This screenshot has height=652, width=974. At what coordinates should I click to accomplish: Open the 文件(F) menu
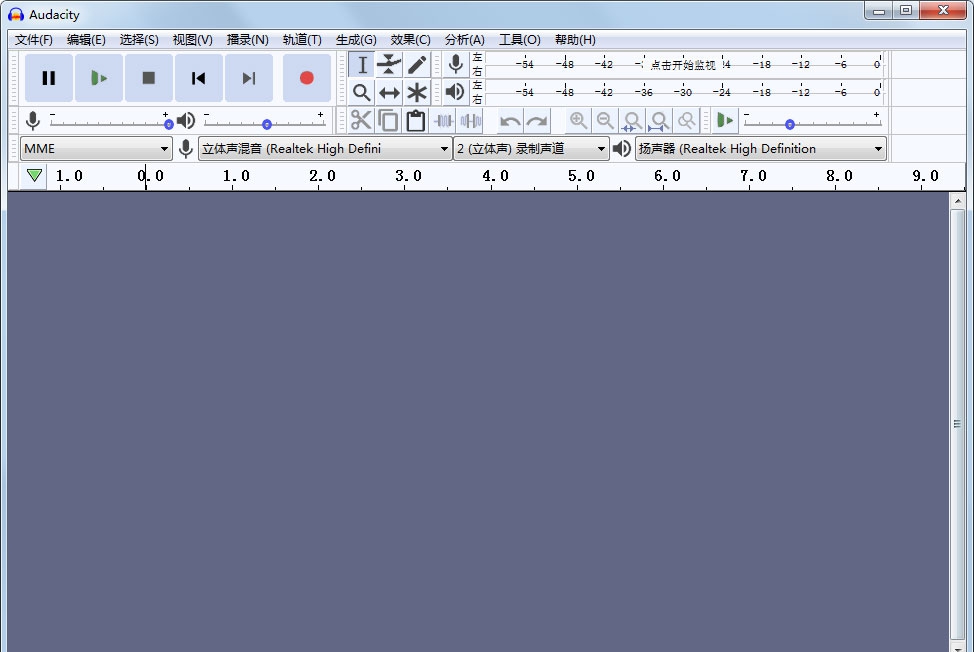[x=34, y=40]
